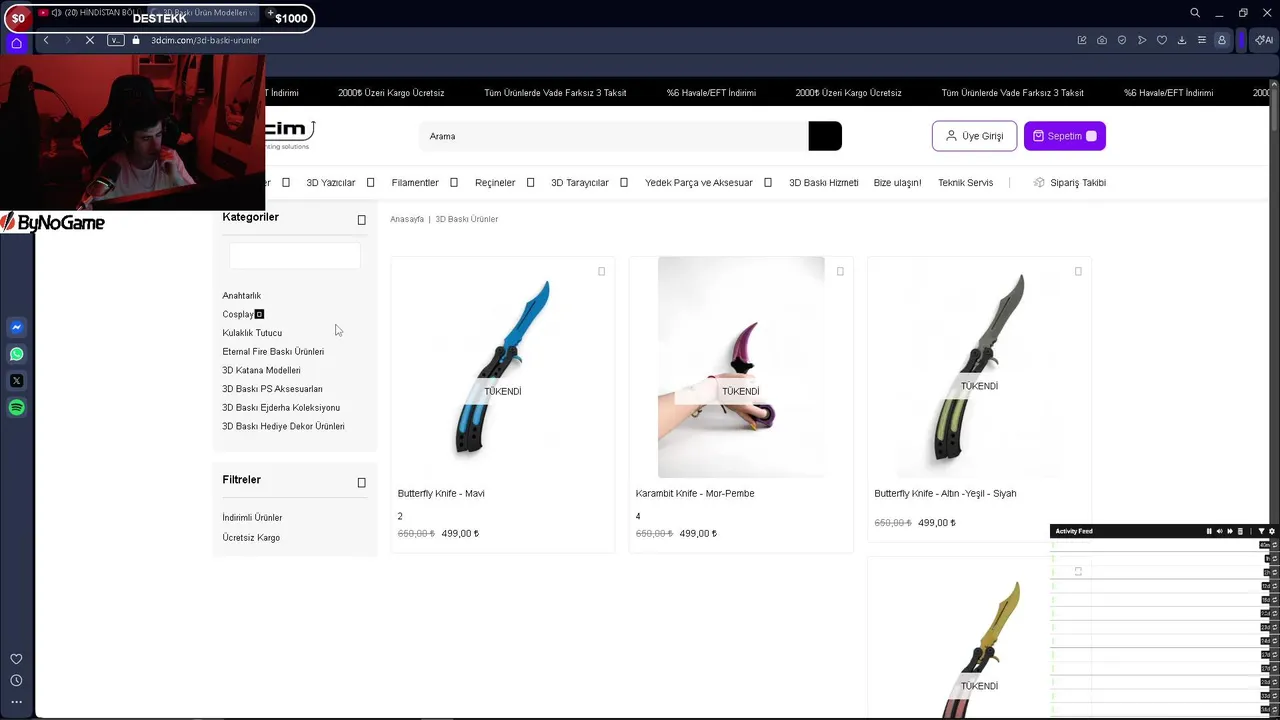The image size is (1280, 720).
Task: Click the black search submit button
Action: [825, 136]
